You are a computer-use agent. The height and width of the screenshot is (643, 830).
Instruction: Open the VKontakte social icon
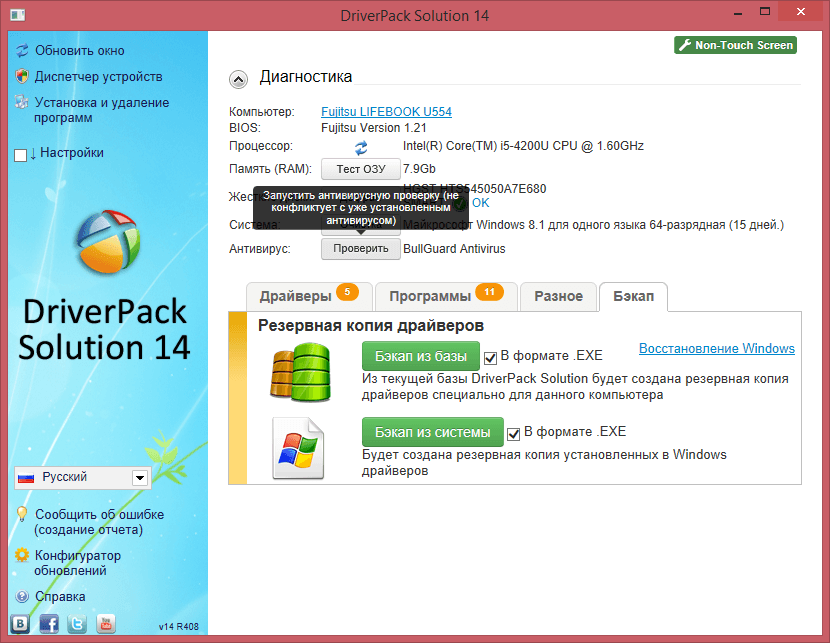(x=20, y=623)
